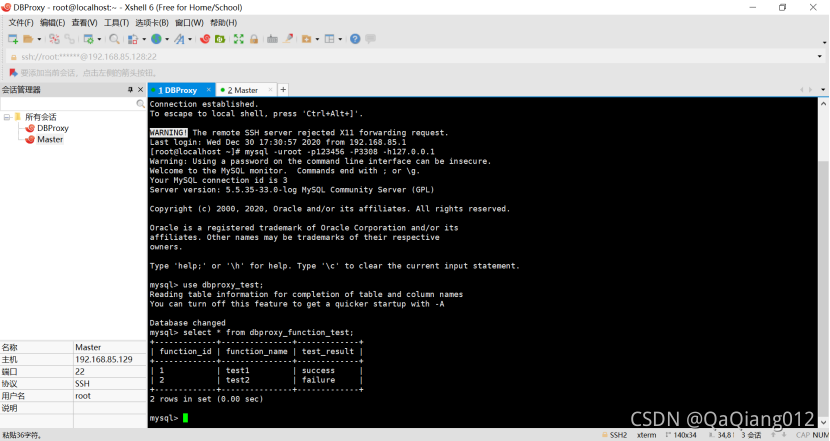Switch to the 2 Master tab
Viewport: 830px width, 441px height.
pyautogui.click(x=242, y=91)
